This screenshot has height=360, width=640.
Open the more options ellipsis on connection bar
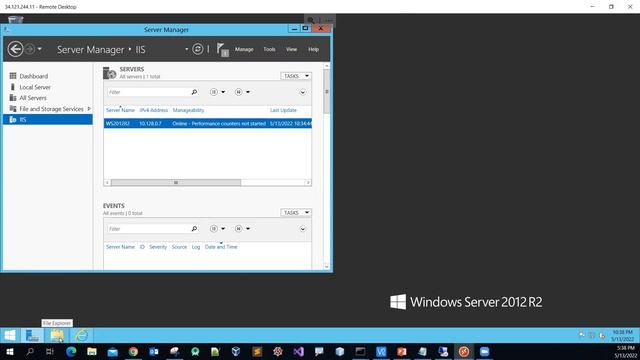pos(329,20)
